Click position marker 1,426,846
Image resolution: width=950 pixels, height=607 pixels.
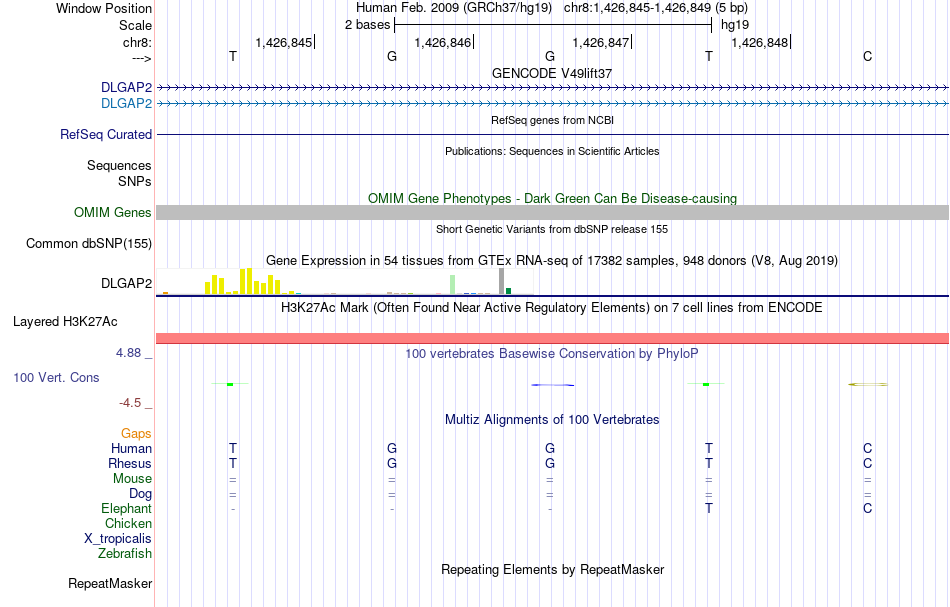(x=443, y=42)
